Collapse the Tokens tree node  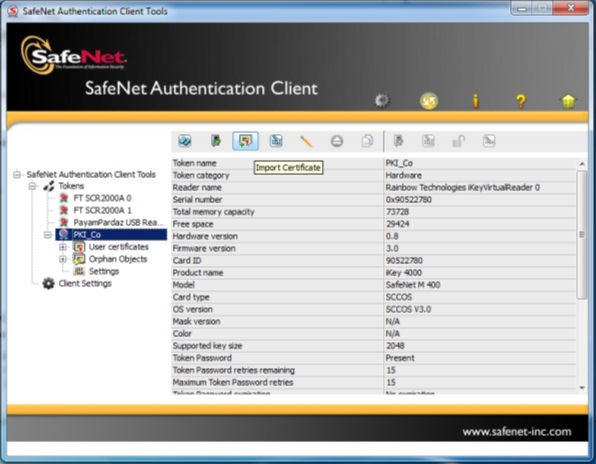33,186
